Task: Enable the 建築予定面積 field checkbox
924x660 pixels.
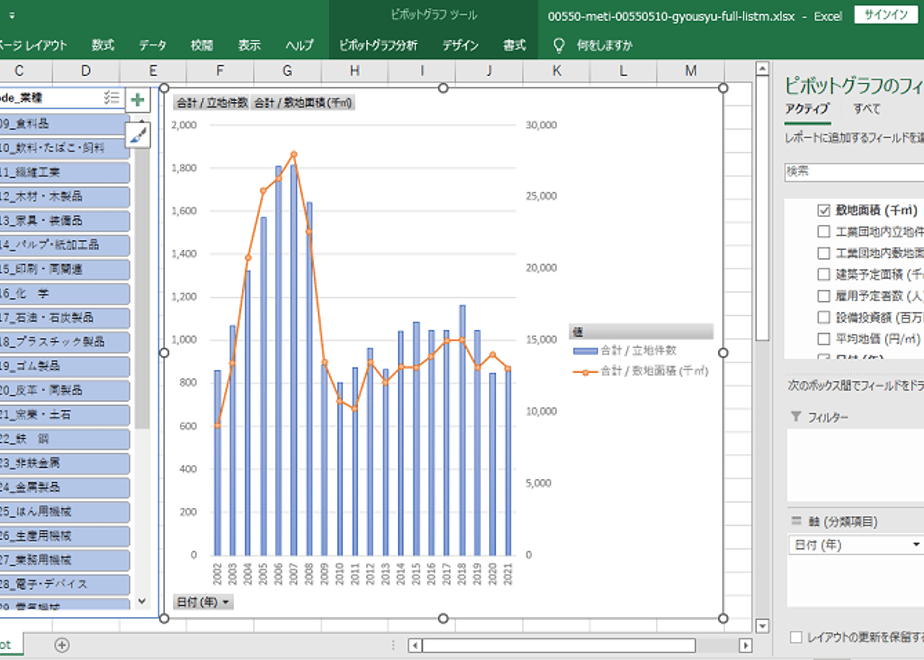Action: click(824, 274)
